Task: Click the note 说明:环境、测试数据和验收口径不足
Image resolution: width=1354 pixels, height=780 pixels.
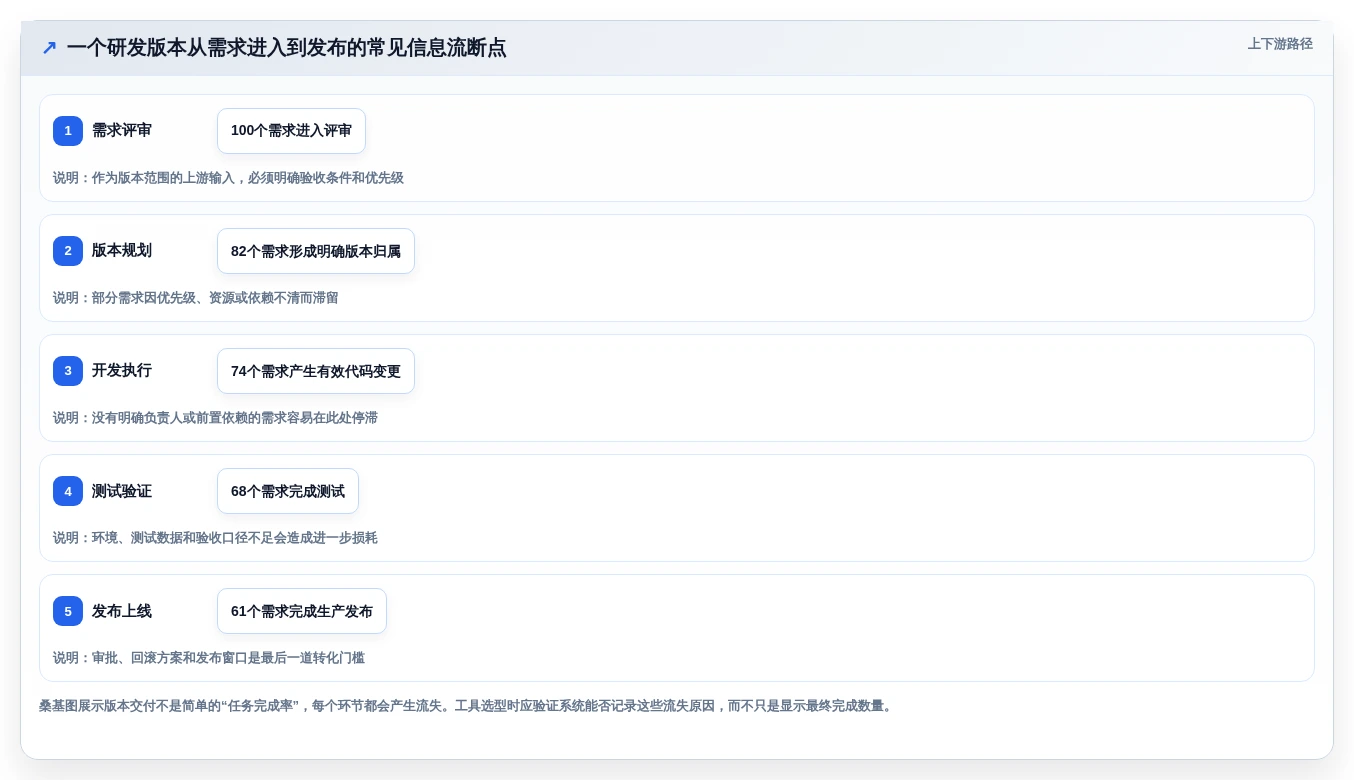Action: pyautogui.click(x=216, y=538)
